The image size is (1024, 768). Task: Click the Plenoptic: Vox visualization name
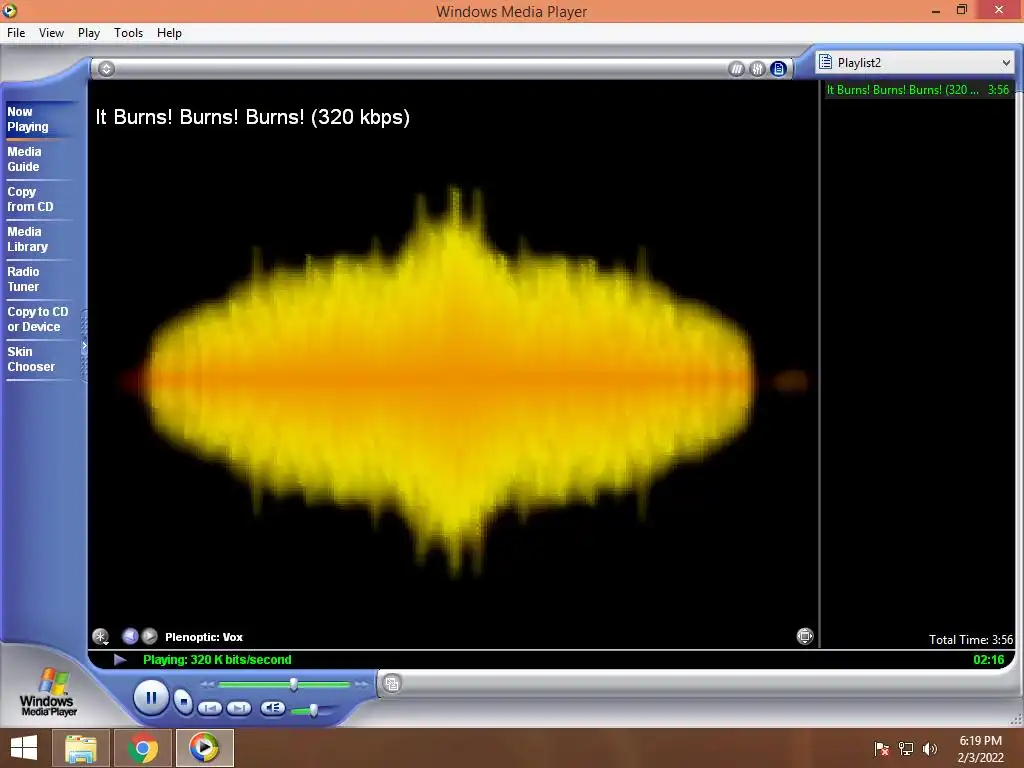click(x=204, y=637)
